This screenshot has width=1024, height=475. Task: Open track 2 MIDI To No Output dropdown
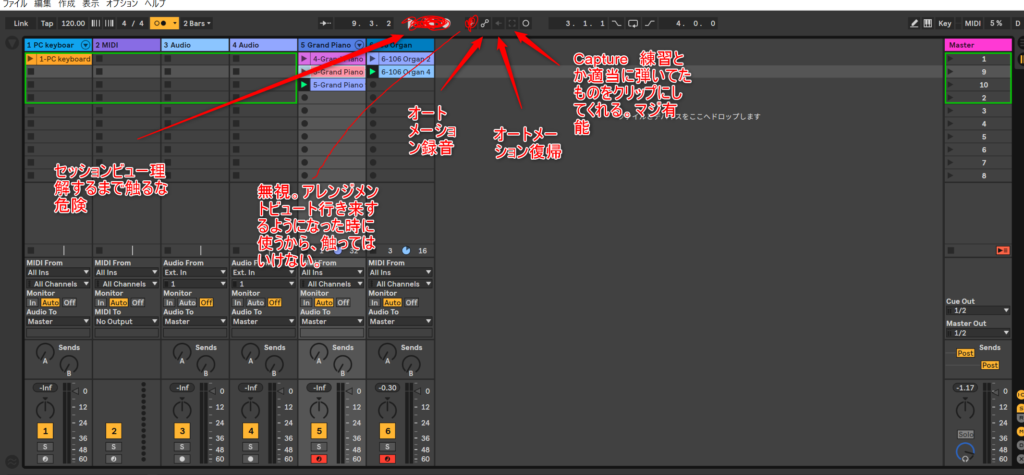[x=125, y=321]
